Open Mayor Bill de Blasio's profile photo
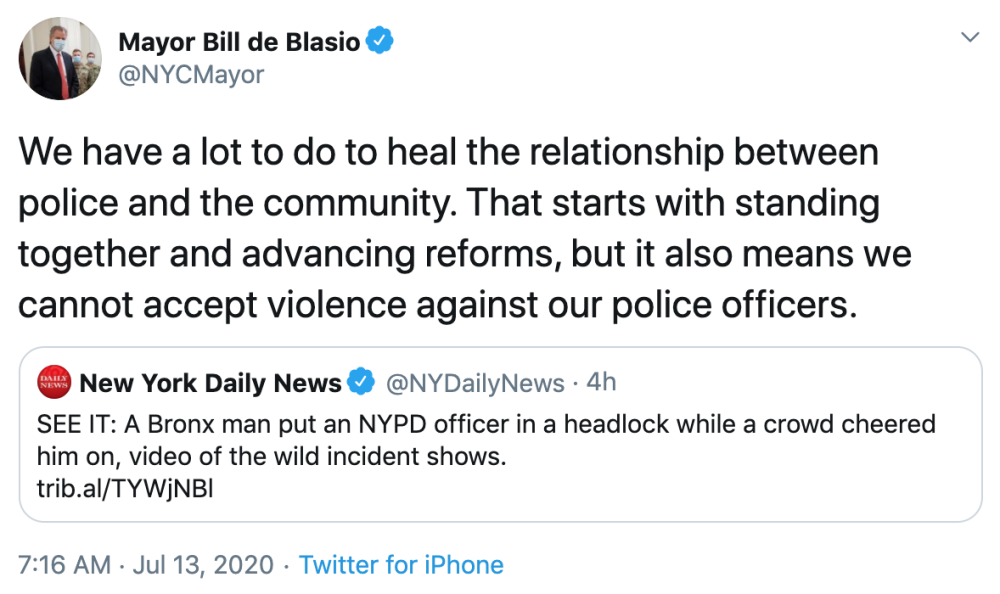 [x=60, y=58]
